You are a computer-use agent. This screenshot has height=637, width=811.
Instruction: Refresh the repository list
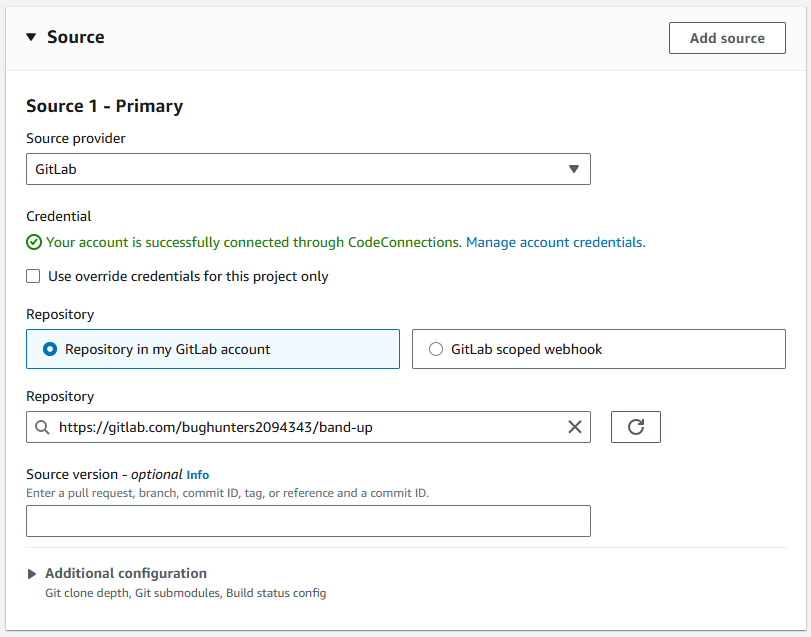pos(634,427)
